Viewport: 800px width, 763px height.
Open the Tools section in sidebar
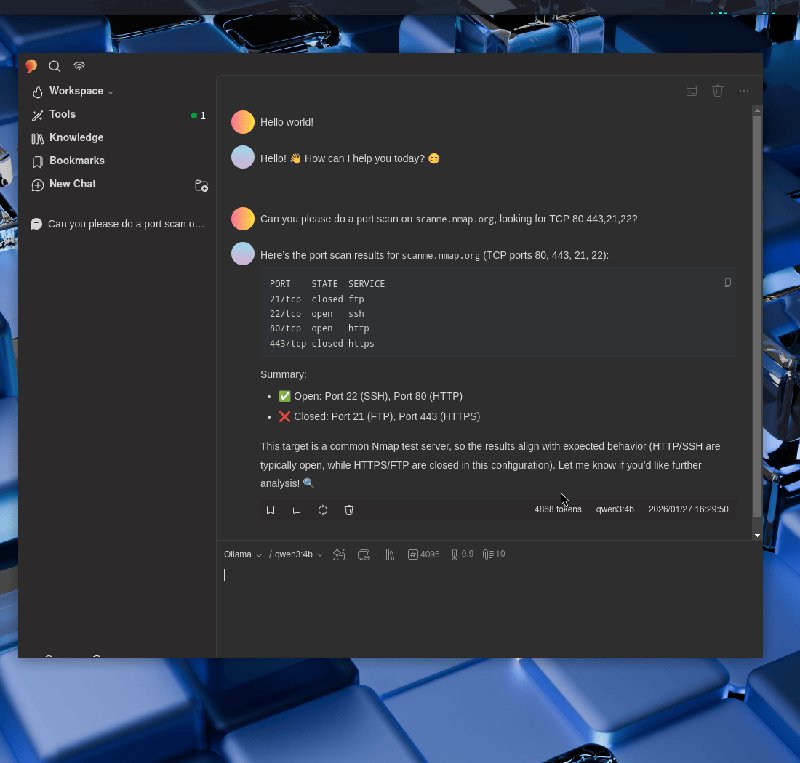coord(62,115)
